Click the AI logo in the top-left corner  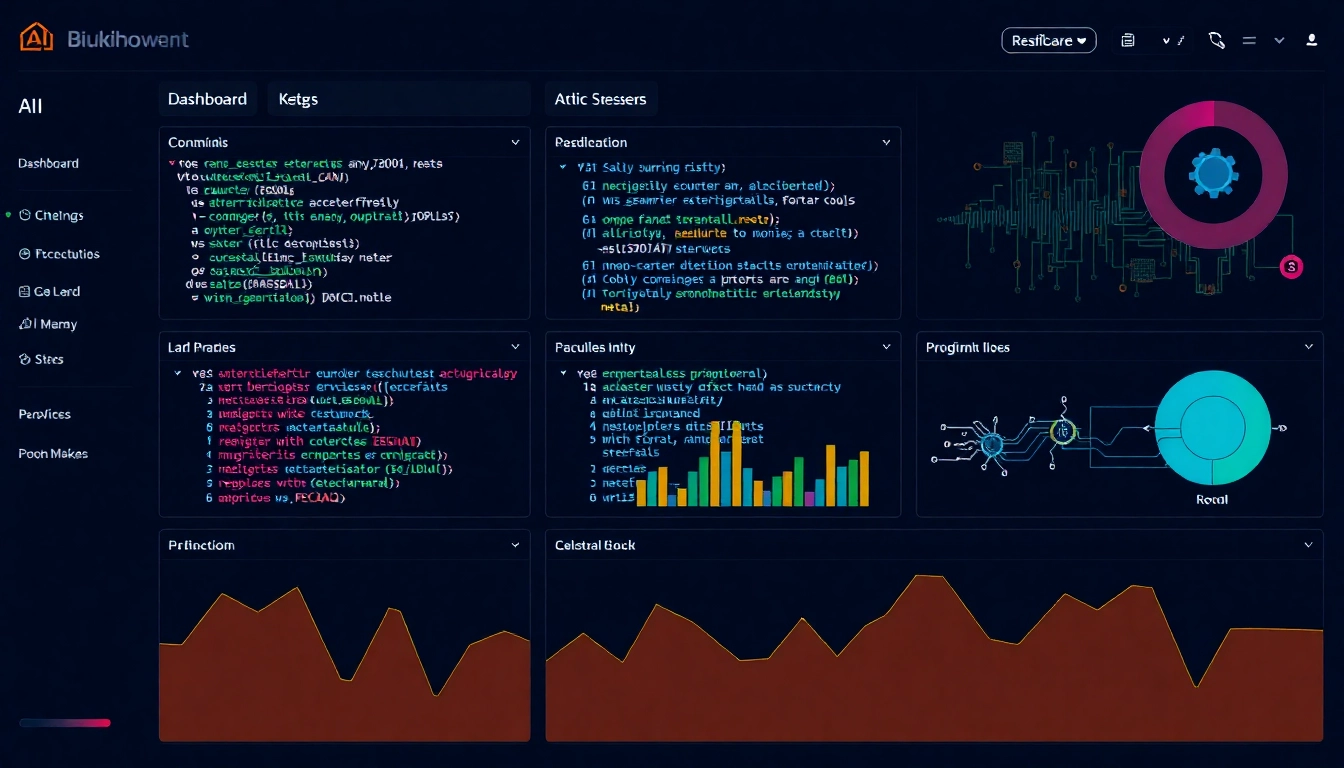(x=34, y=36)
